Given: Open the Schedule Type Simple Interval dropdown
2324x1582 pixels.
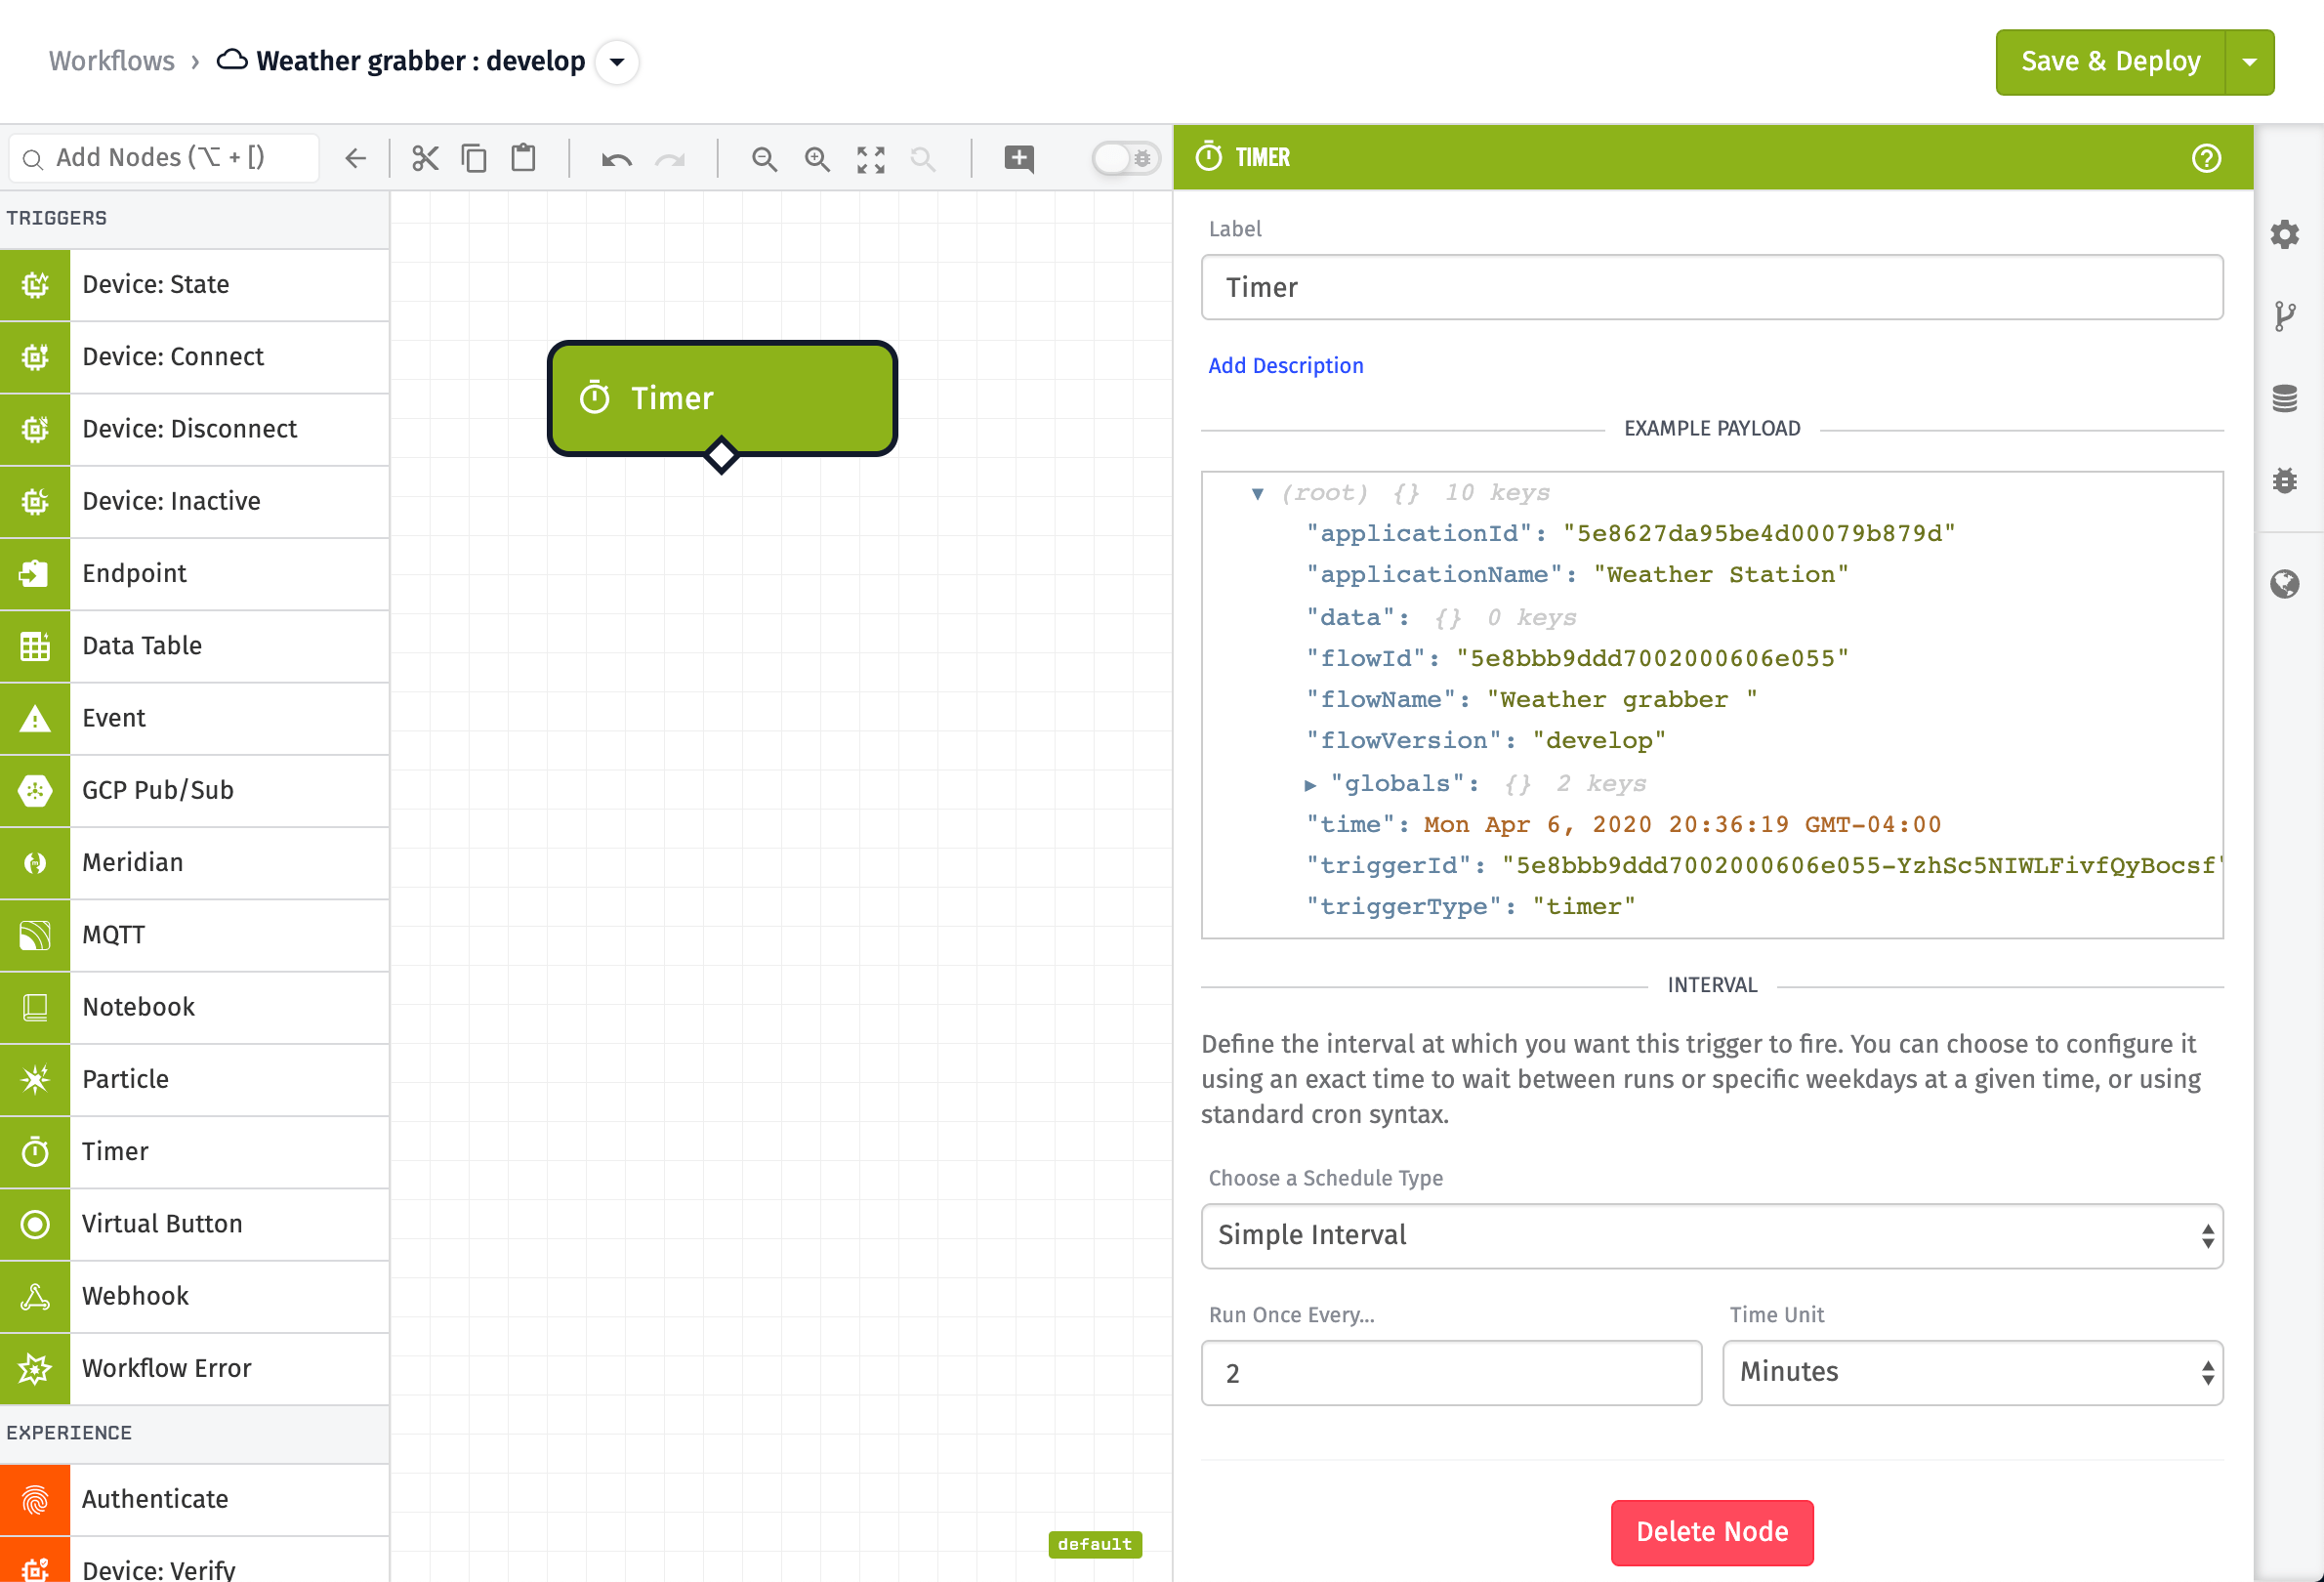Looking at the screenshot, I should (1711, 1236).
